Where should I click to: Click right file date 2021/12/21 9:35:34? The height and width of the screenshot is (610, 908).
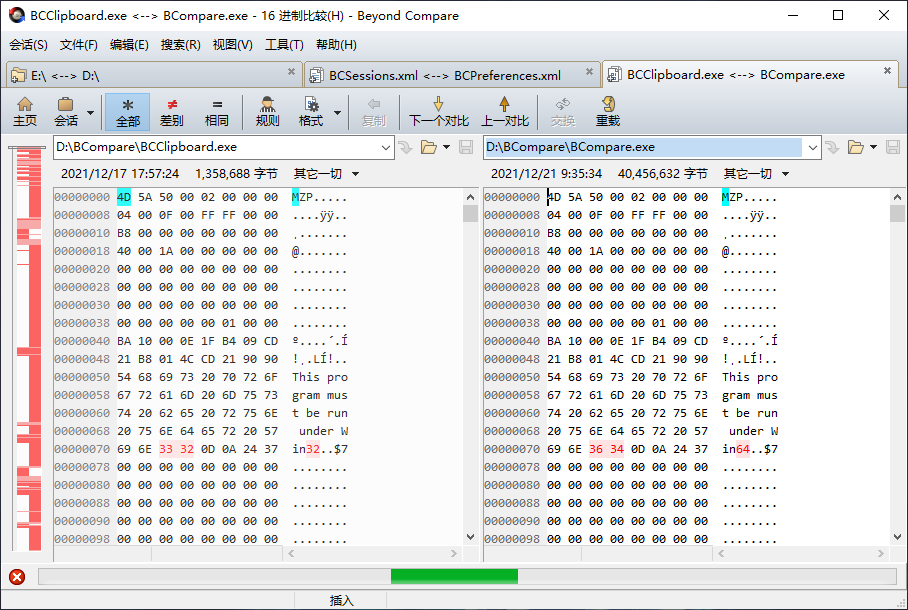(546, 174)
